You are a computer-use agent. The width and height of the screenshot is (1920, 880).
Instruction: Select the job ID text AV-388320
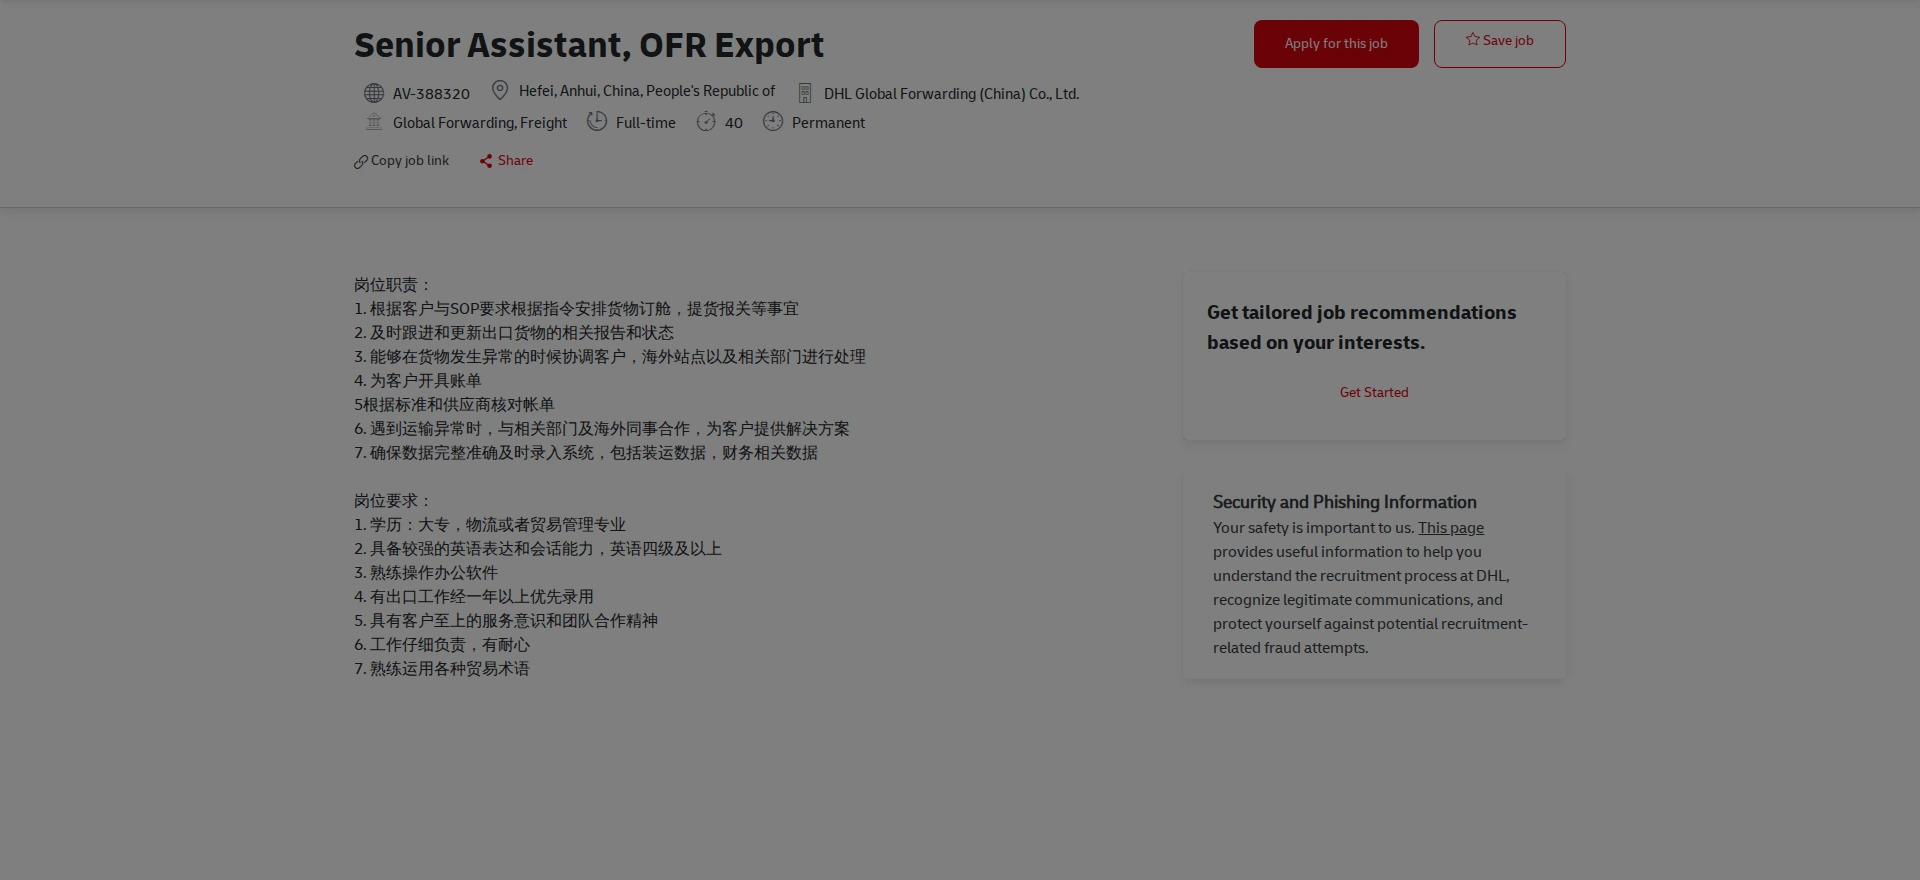[x=431, y=94]
